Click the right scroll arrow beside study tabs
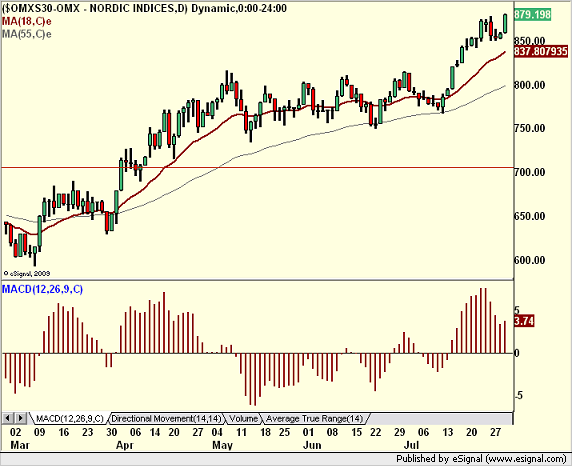The width and height of the screenshot is (572, 466). point(20,418)
